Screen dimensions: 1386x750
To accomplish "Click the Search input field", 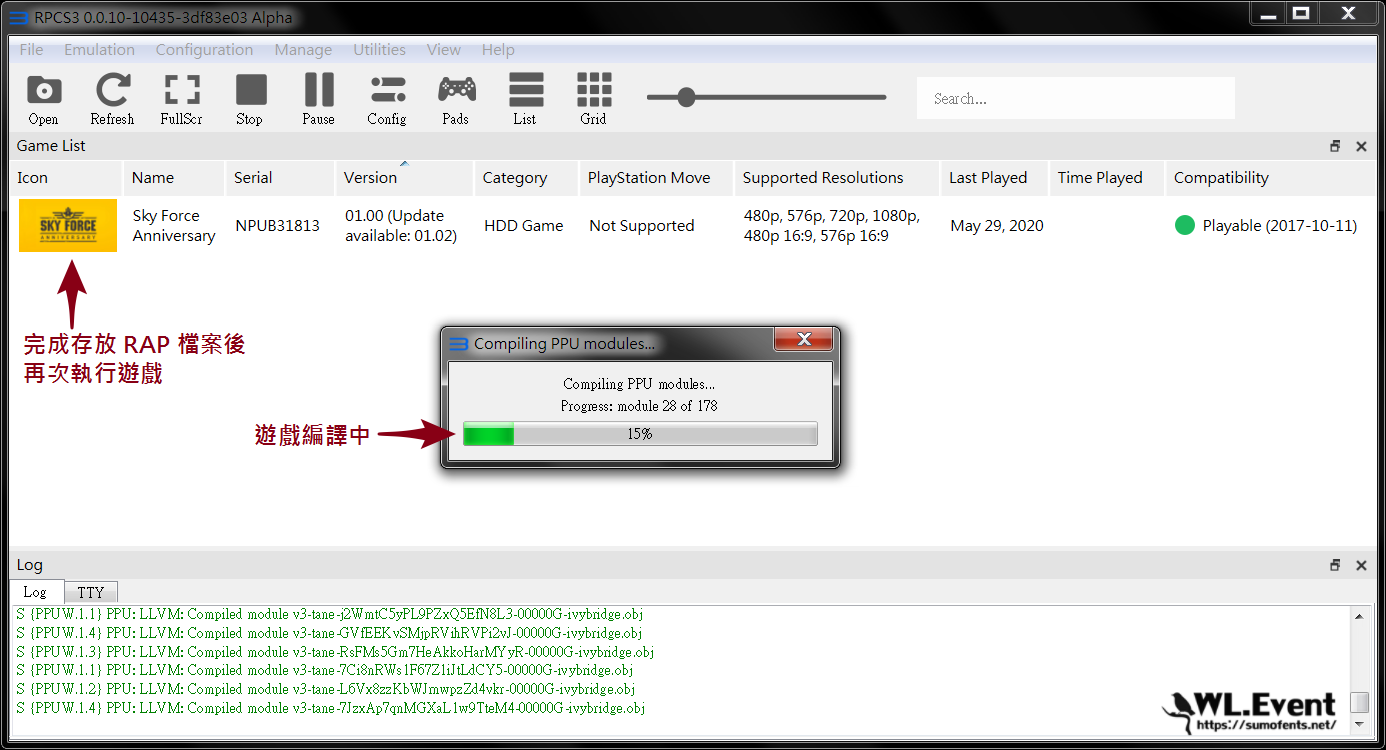I will click(1076, 98).
